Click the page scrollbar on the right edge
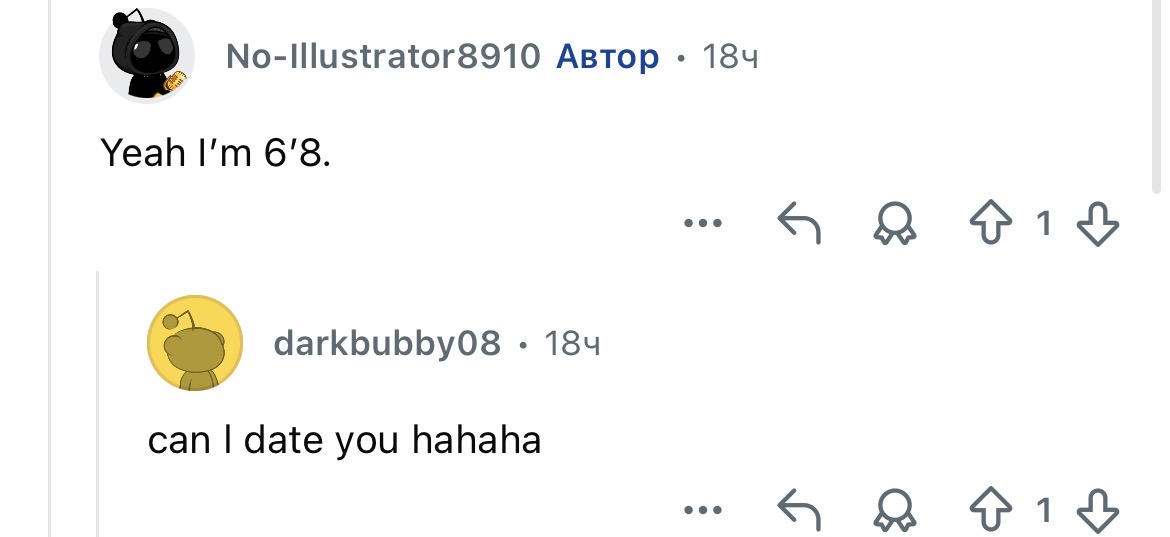 click(x=1158, y=100)
